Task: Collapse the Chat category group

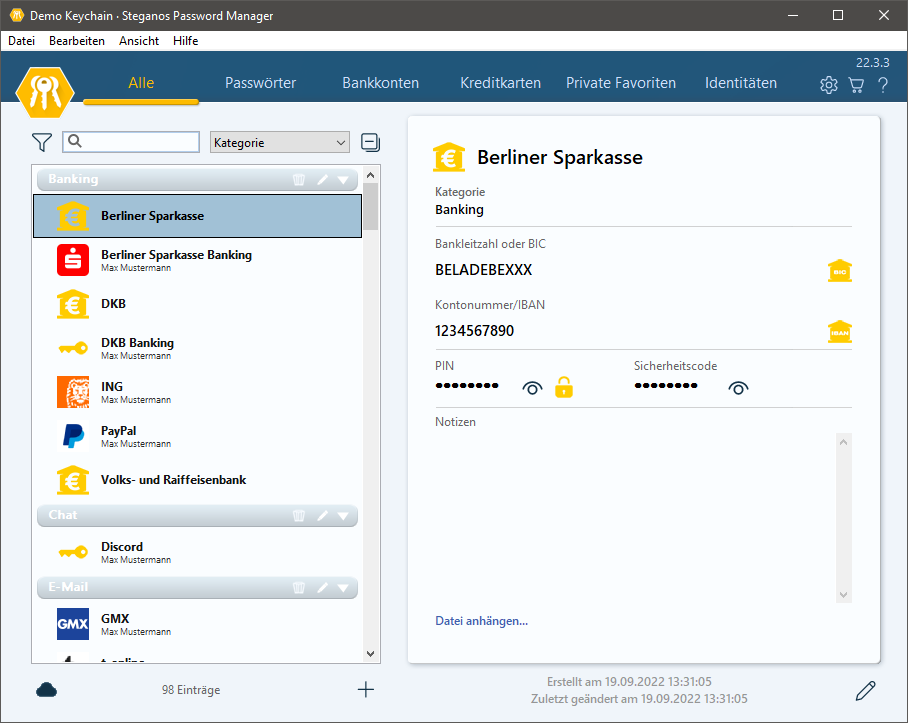Action: [343, 516]
